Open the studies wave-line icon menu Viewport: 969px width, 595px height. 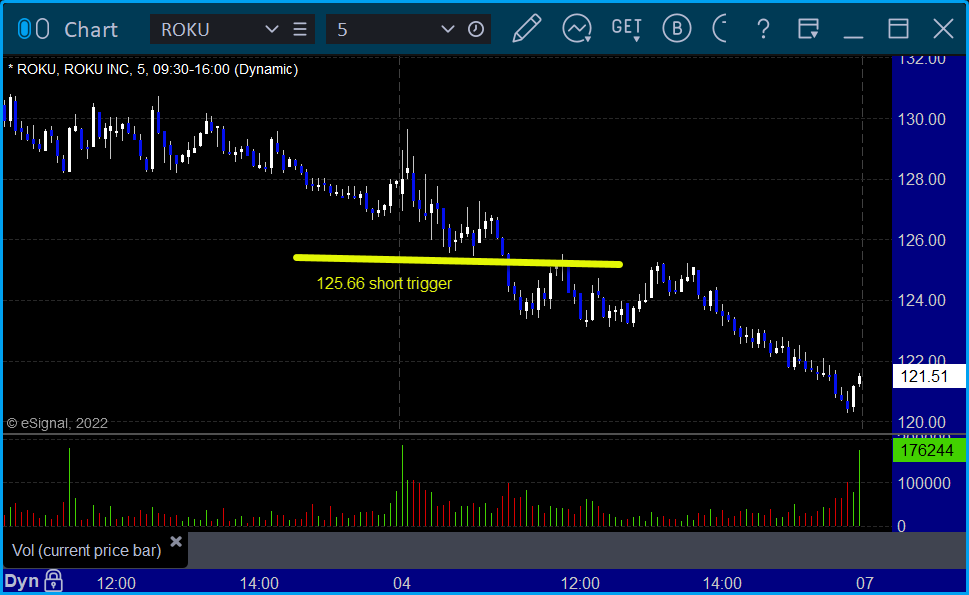point(577,29)
